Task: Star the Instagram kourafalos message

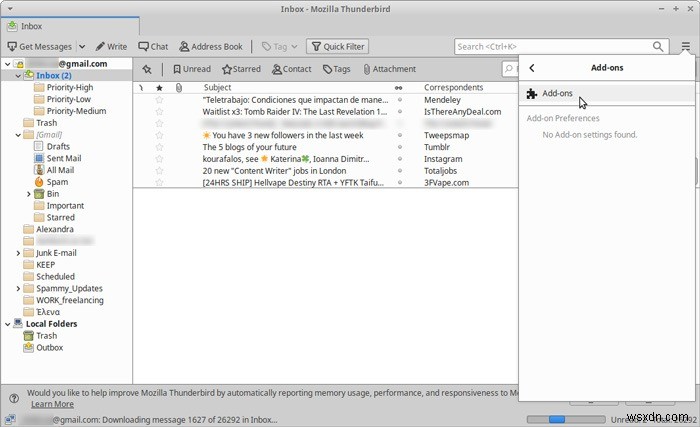Action: 159,159
